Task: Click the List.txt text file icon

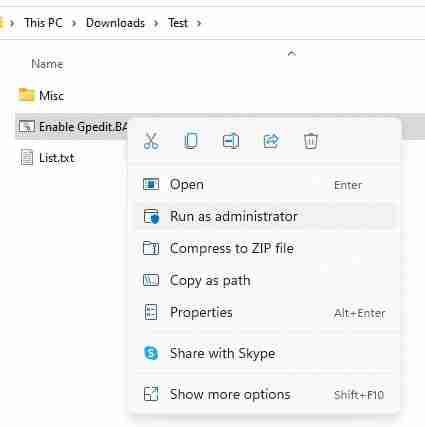Action: click(x=27, y=157)
